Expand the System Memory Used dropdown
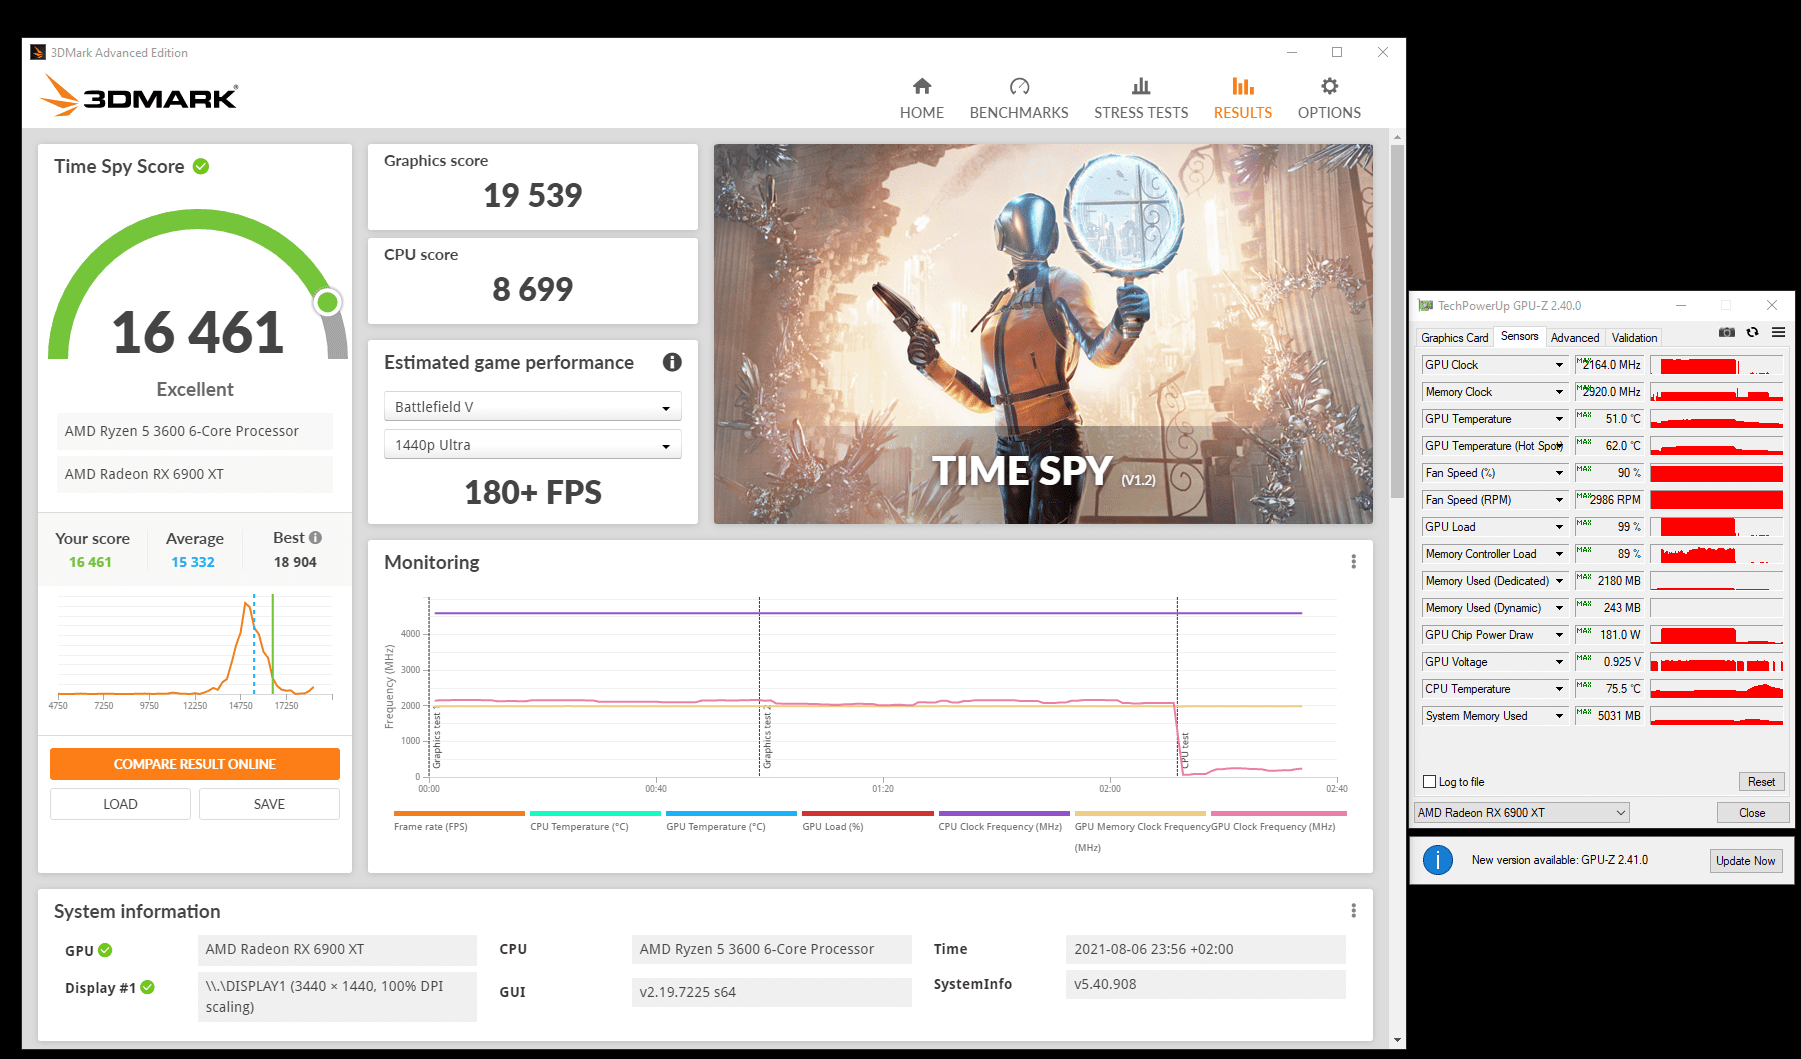 coord(1559,716)
